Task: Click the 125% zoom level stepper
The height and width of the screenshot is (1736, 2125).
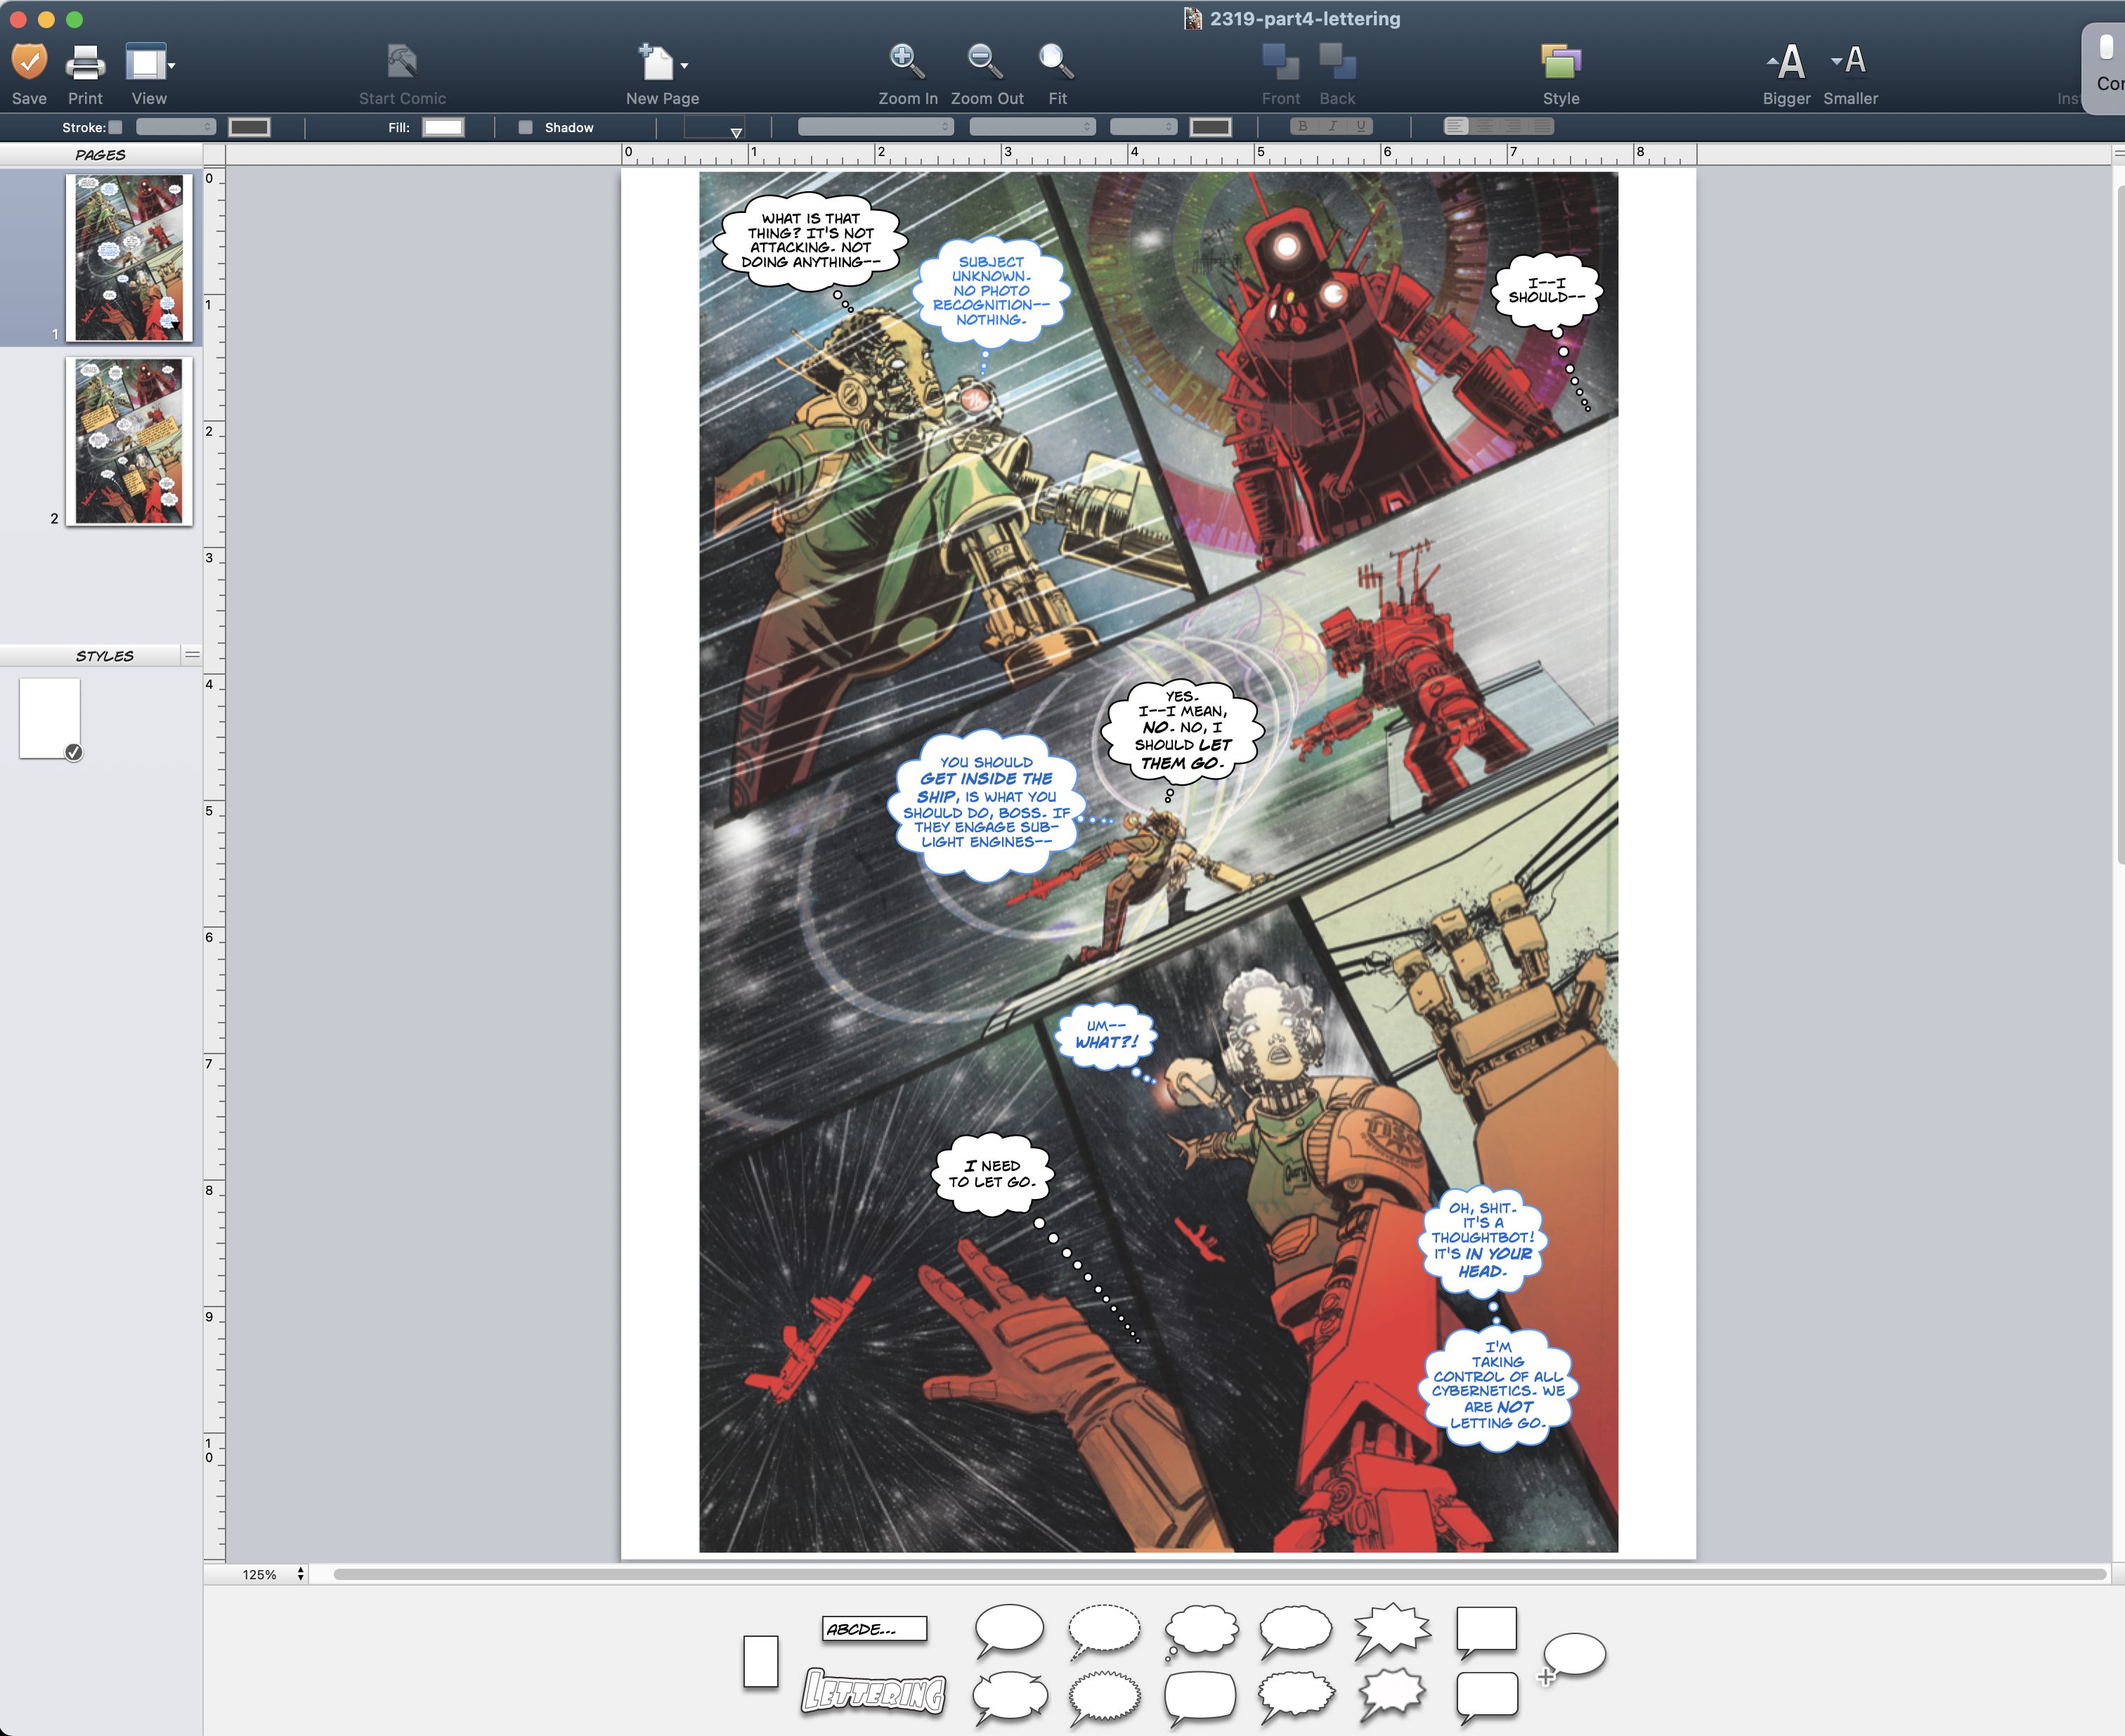Action: pyautogui.click(x=300, y=1574)
